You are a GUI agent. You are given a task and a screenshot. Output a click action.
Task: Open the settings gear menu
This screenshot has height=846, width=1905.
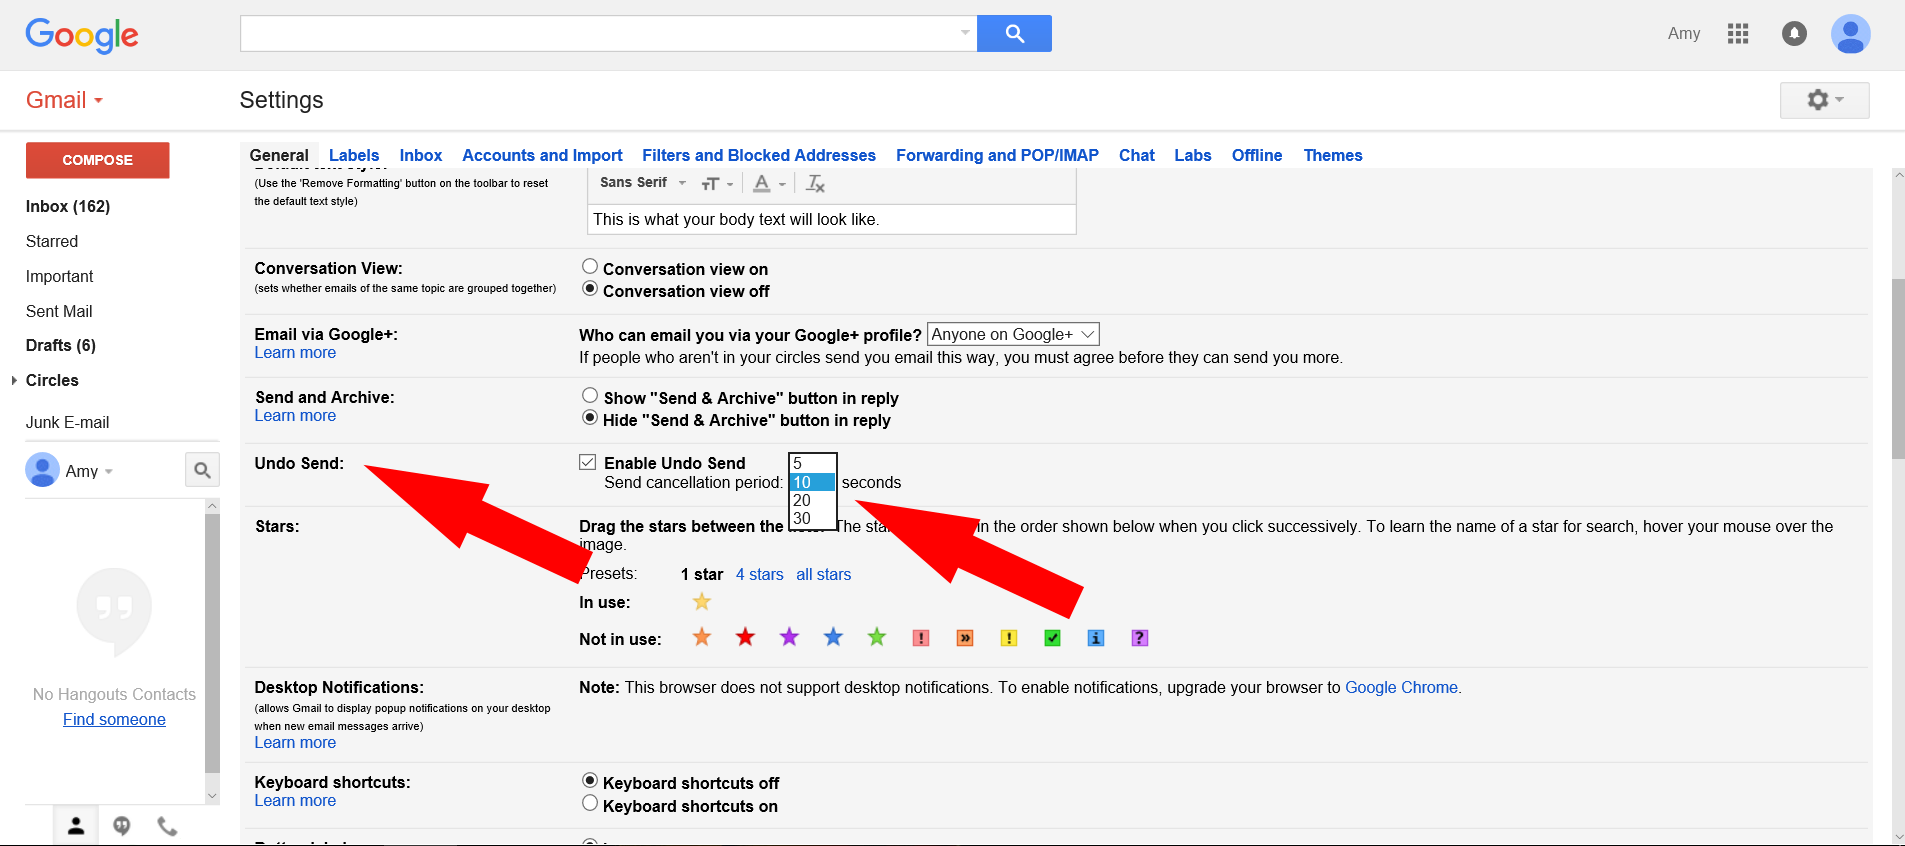(1824, 100)
